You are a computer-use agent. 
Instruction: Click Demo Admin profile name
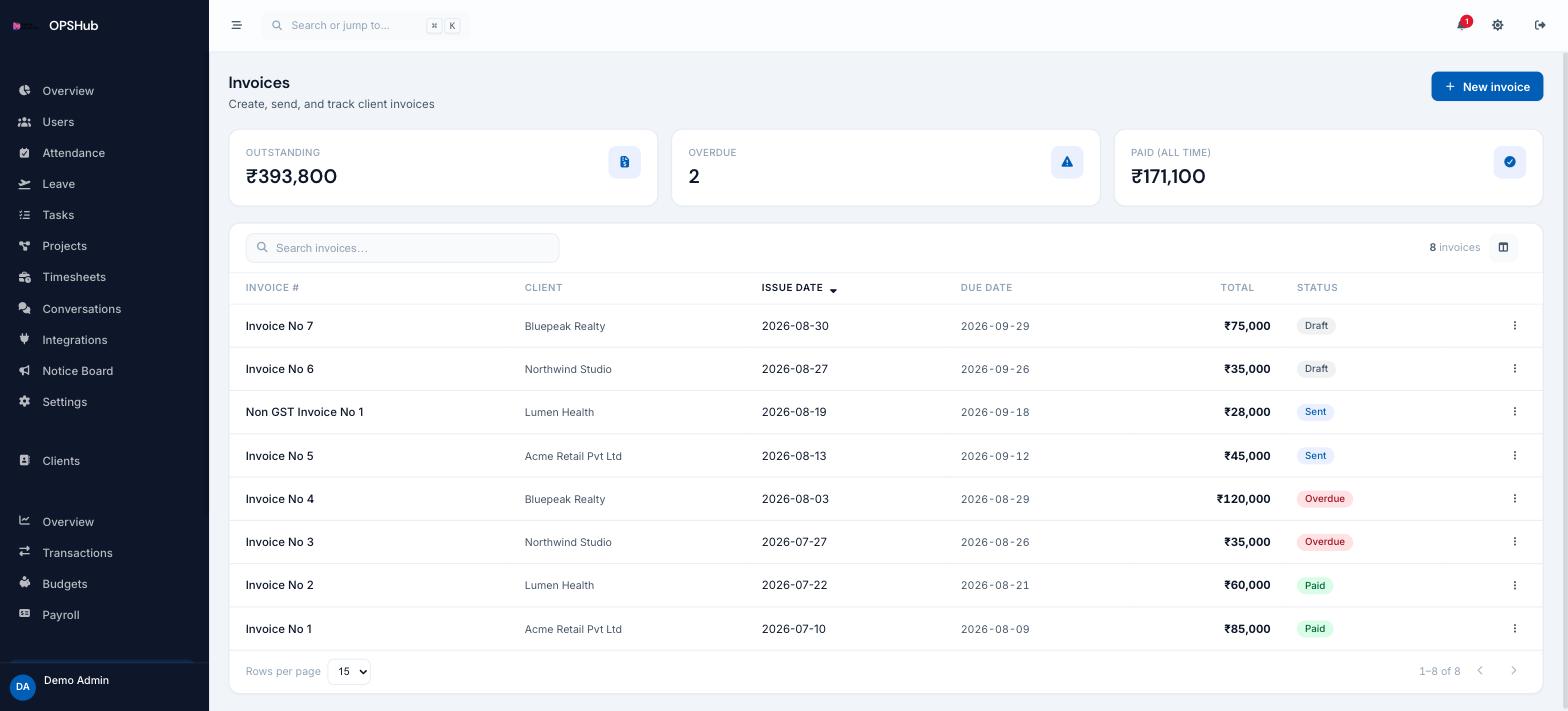point(76,680)
